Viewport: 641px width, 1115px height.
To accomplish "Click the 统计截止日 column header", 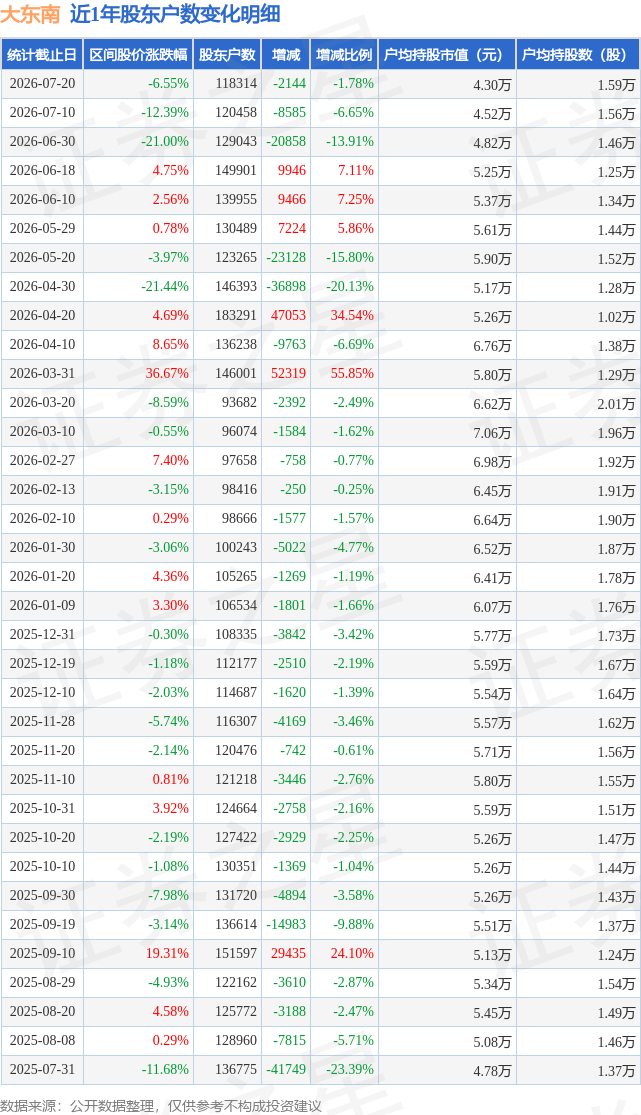I will coord(41,55).
